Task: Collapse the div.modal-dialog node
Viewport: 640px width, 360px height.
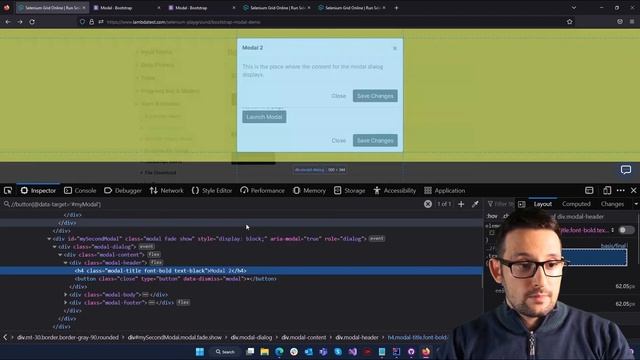Action: coord(54,247)
